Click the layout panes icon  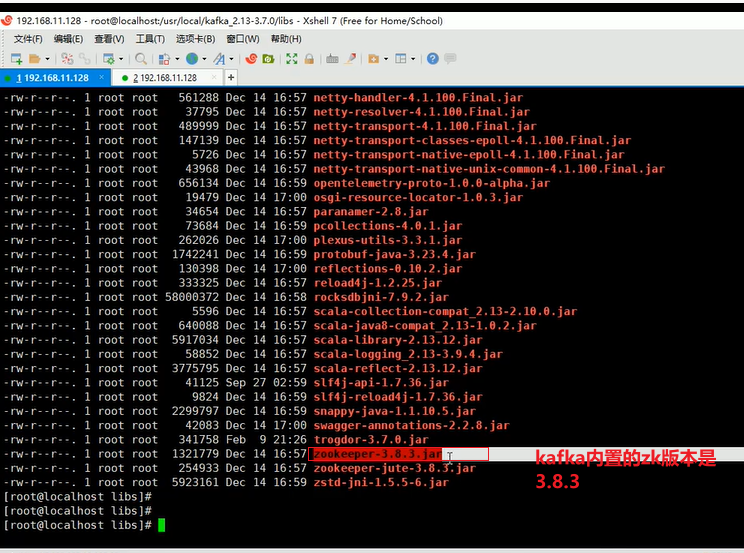(x=401, y=59)
